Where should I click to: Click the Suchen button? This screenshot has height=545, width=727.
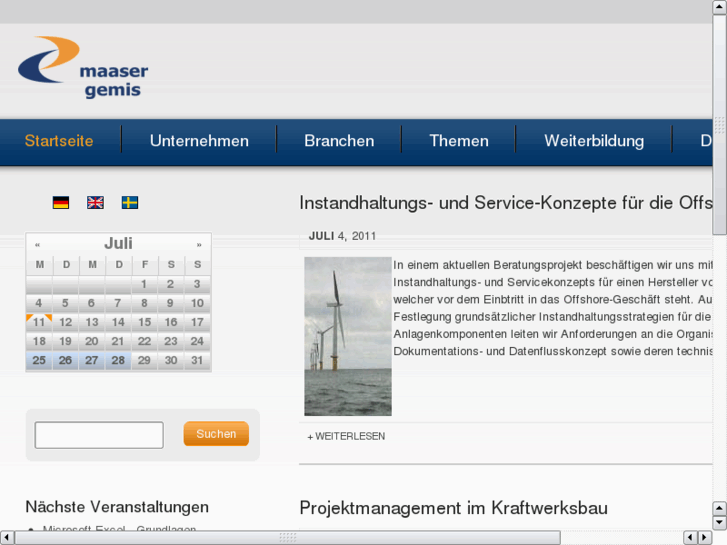[216, 434]
